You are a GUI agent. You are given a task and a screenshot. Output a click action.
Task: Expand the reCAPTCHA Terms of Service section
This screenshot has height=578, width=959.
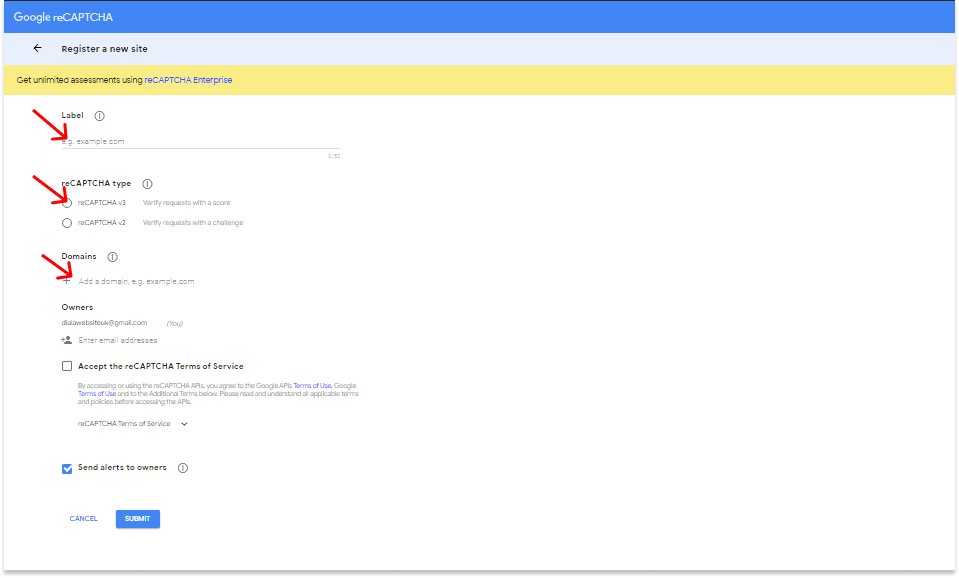(x=133, y=424)
